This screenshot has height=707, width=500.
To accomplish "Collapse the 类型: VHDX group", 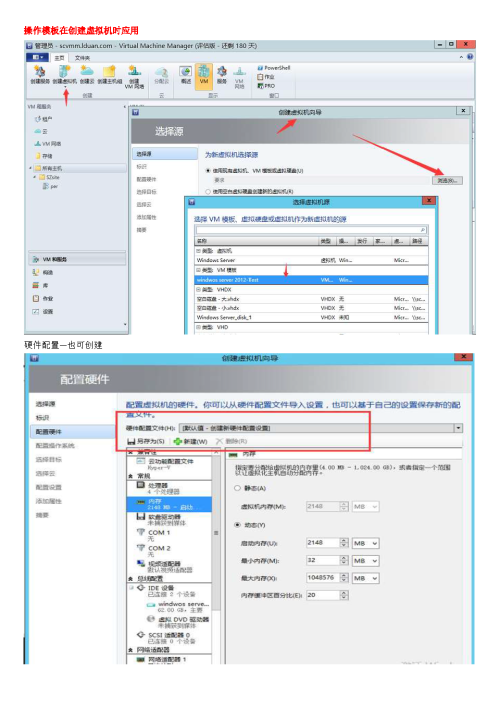I will [198, 289].
